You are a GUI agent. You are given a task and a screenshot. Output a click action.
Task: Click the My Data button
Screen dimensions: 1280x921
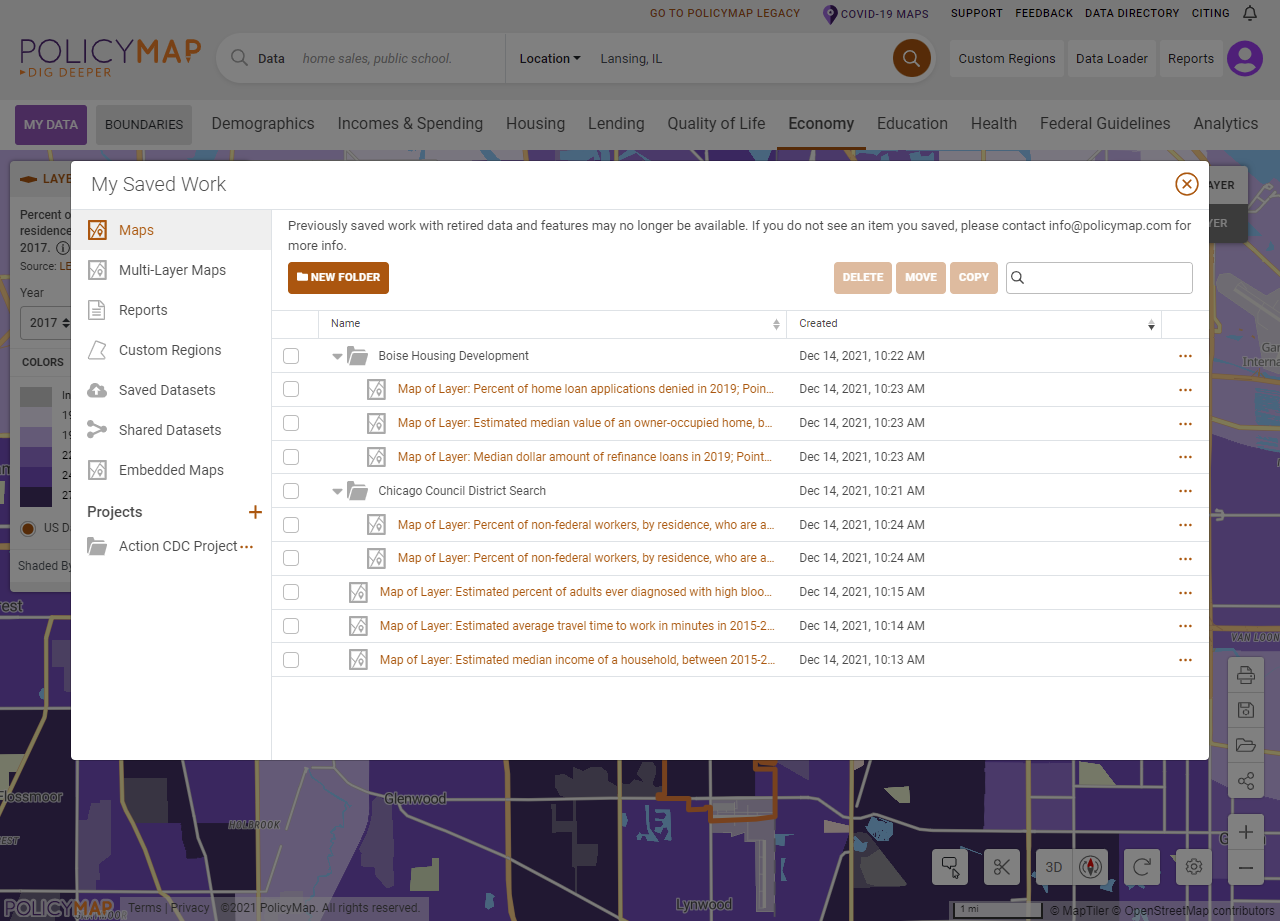point(51,125)
